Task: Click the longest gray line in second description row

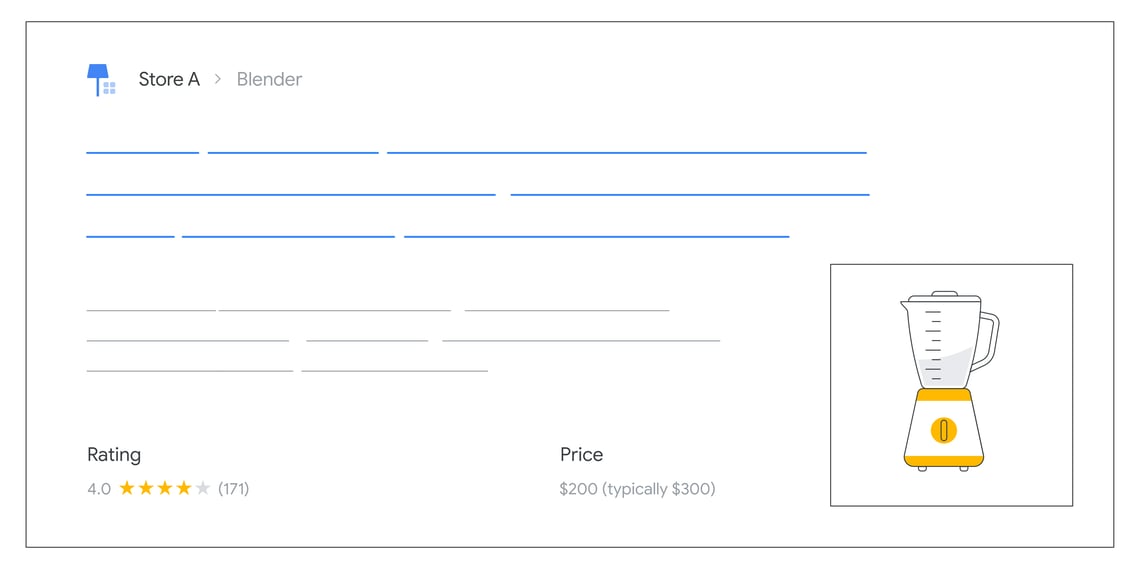Action: coord(581,341)
